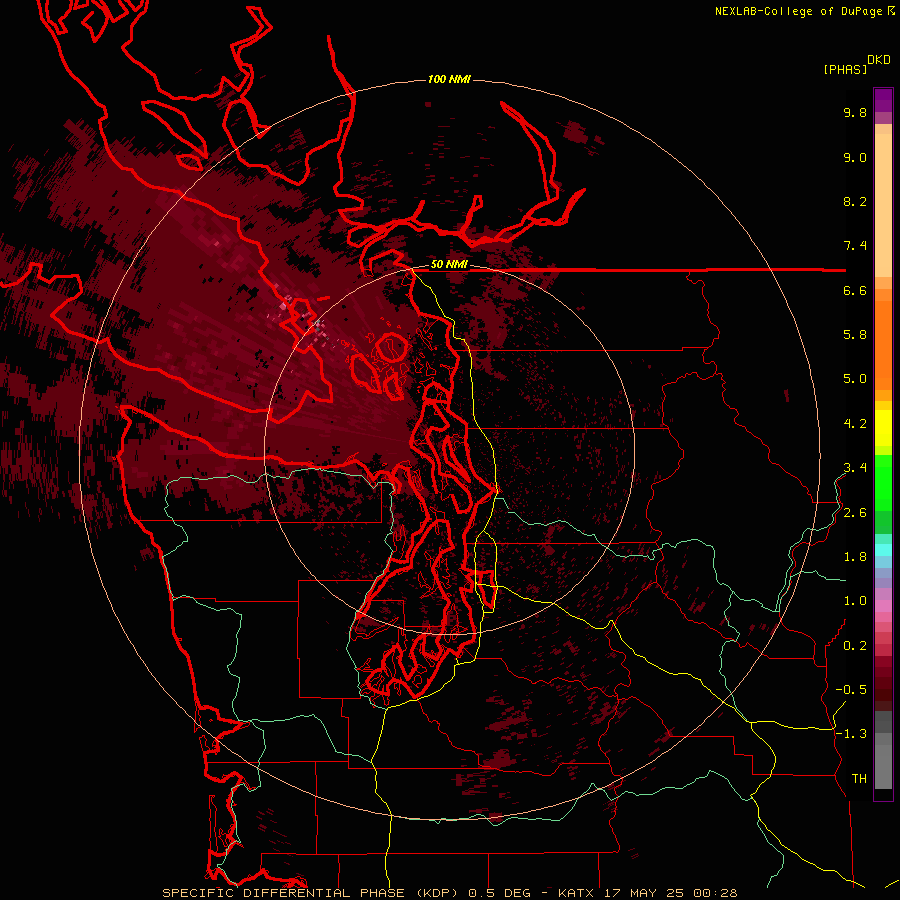Select the 5.0 legend value
Screen dimensions: 900x900
click(855, 379)
